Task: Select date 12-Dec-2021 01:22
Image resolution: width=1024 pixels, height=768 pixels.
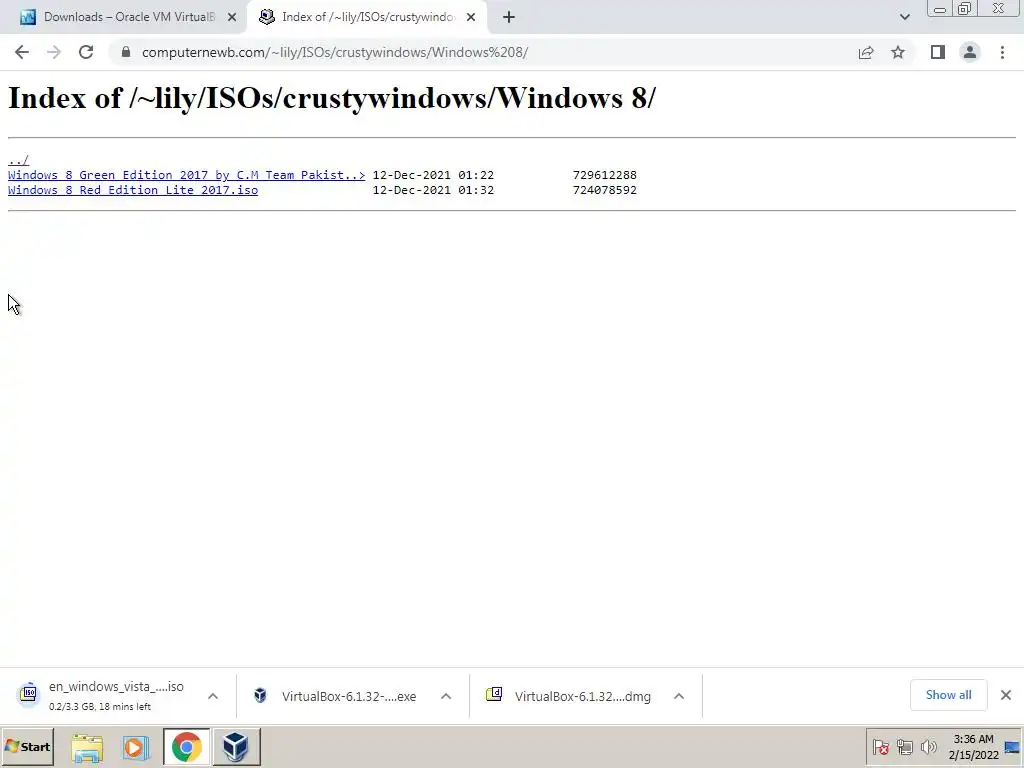Action: pyautogui.click(x=433, y=175)
